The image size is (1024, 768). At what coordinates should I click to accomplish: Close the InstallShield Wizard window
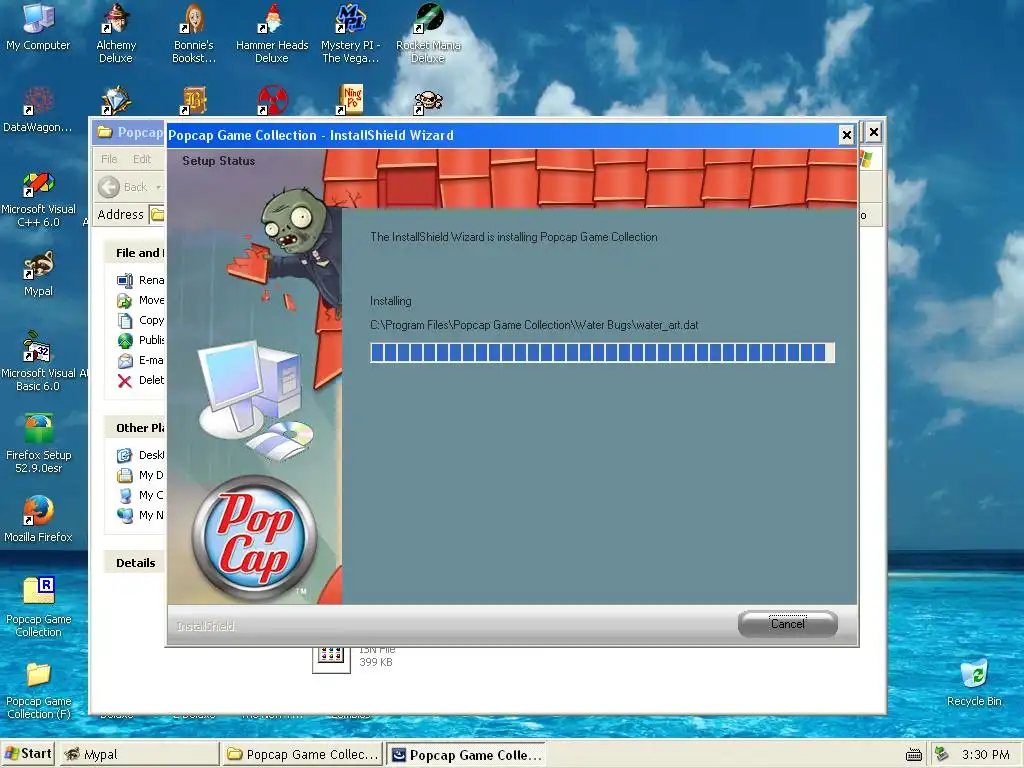[x=846, y=135]
